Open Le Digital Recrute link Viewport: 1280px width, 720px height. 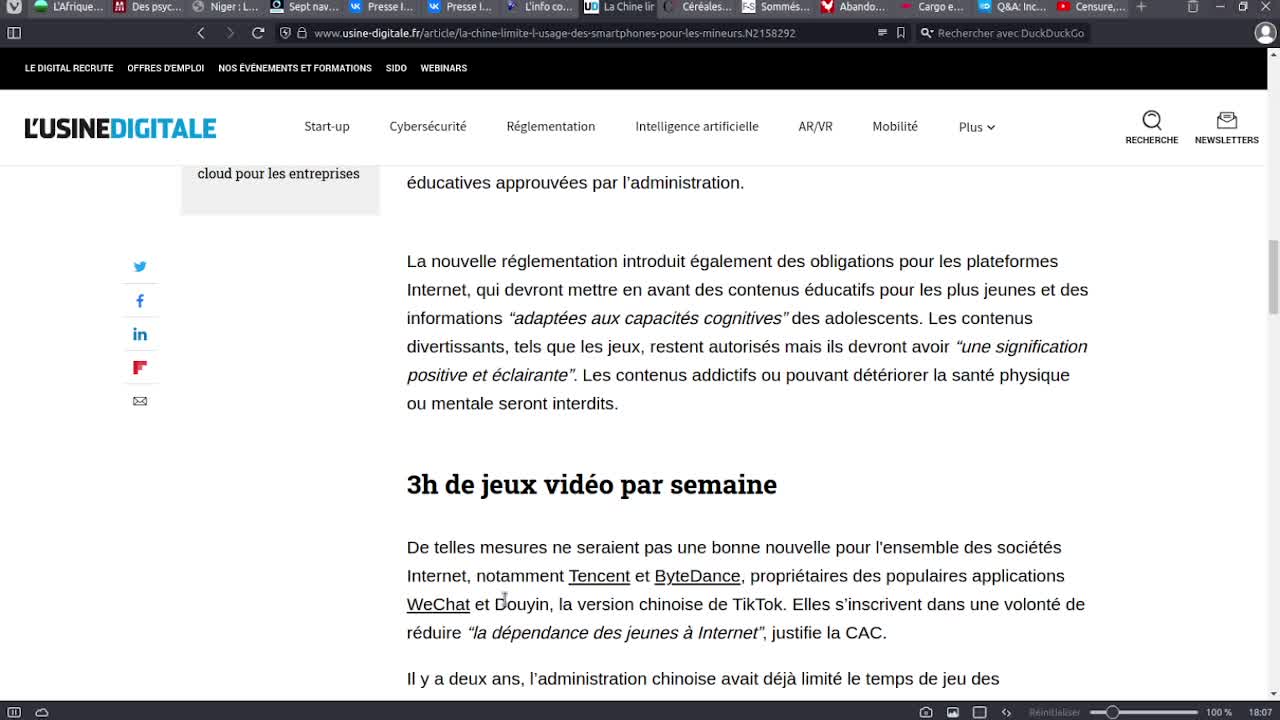point(69,68)
